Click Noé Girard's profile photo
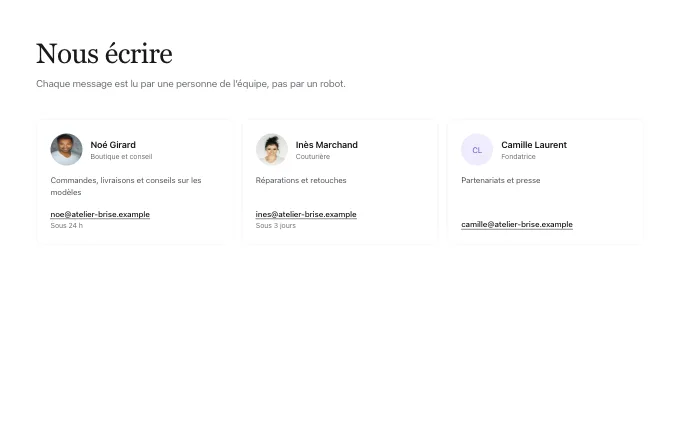The image size is (680, 425). (66, 149)
